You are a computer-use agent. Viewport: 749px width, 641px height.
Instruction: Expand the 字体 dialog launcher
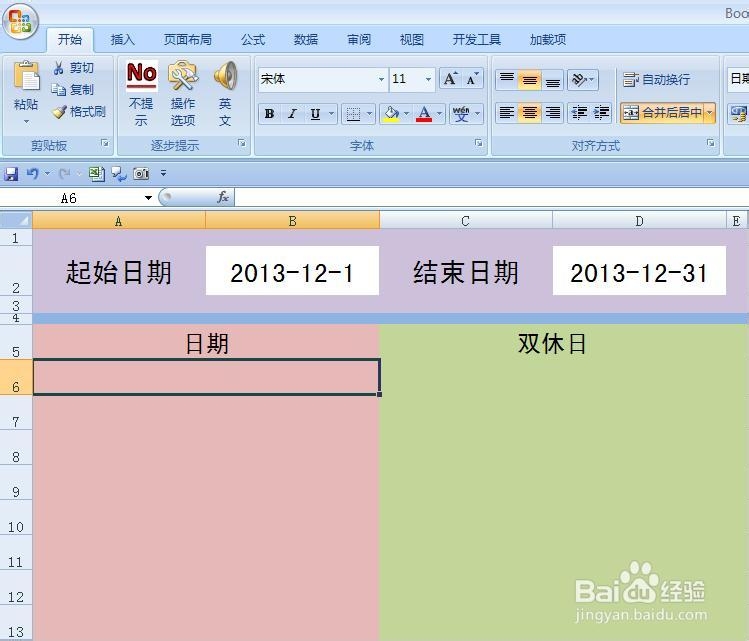point(478,143)
